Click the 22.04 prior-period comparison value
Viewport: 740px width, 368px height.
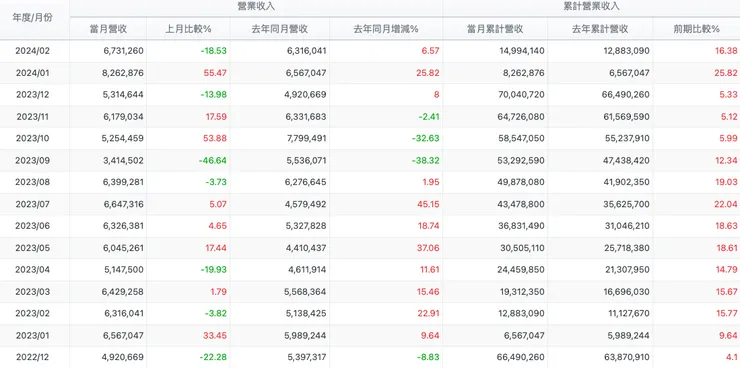click(726, 204)
